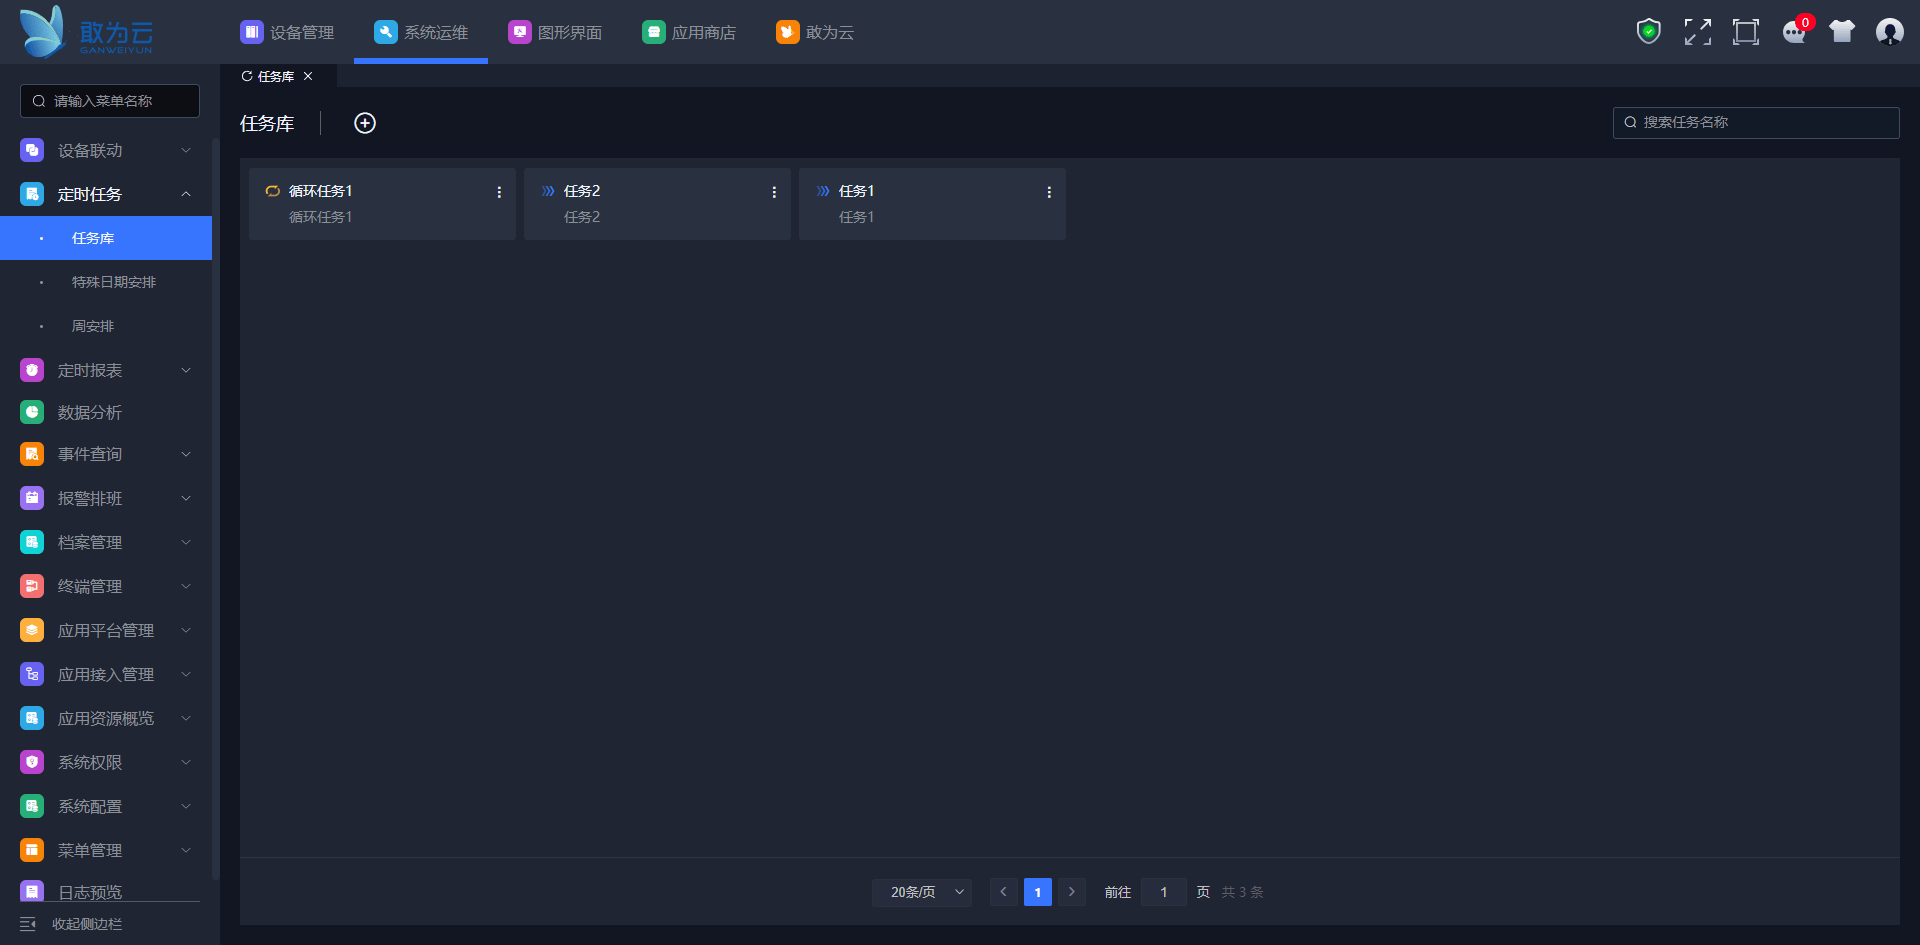This screenshot has height=945, width=1920.
Task: Click the loop icon on 循环任务1 card
Action: (x=272, y=191)
